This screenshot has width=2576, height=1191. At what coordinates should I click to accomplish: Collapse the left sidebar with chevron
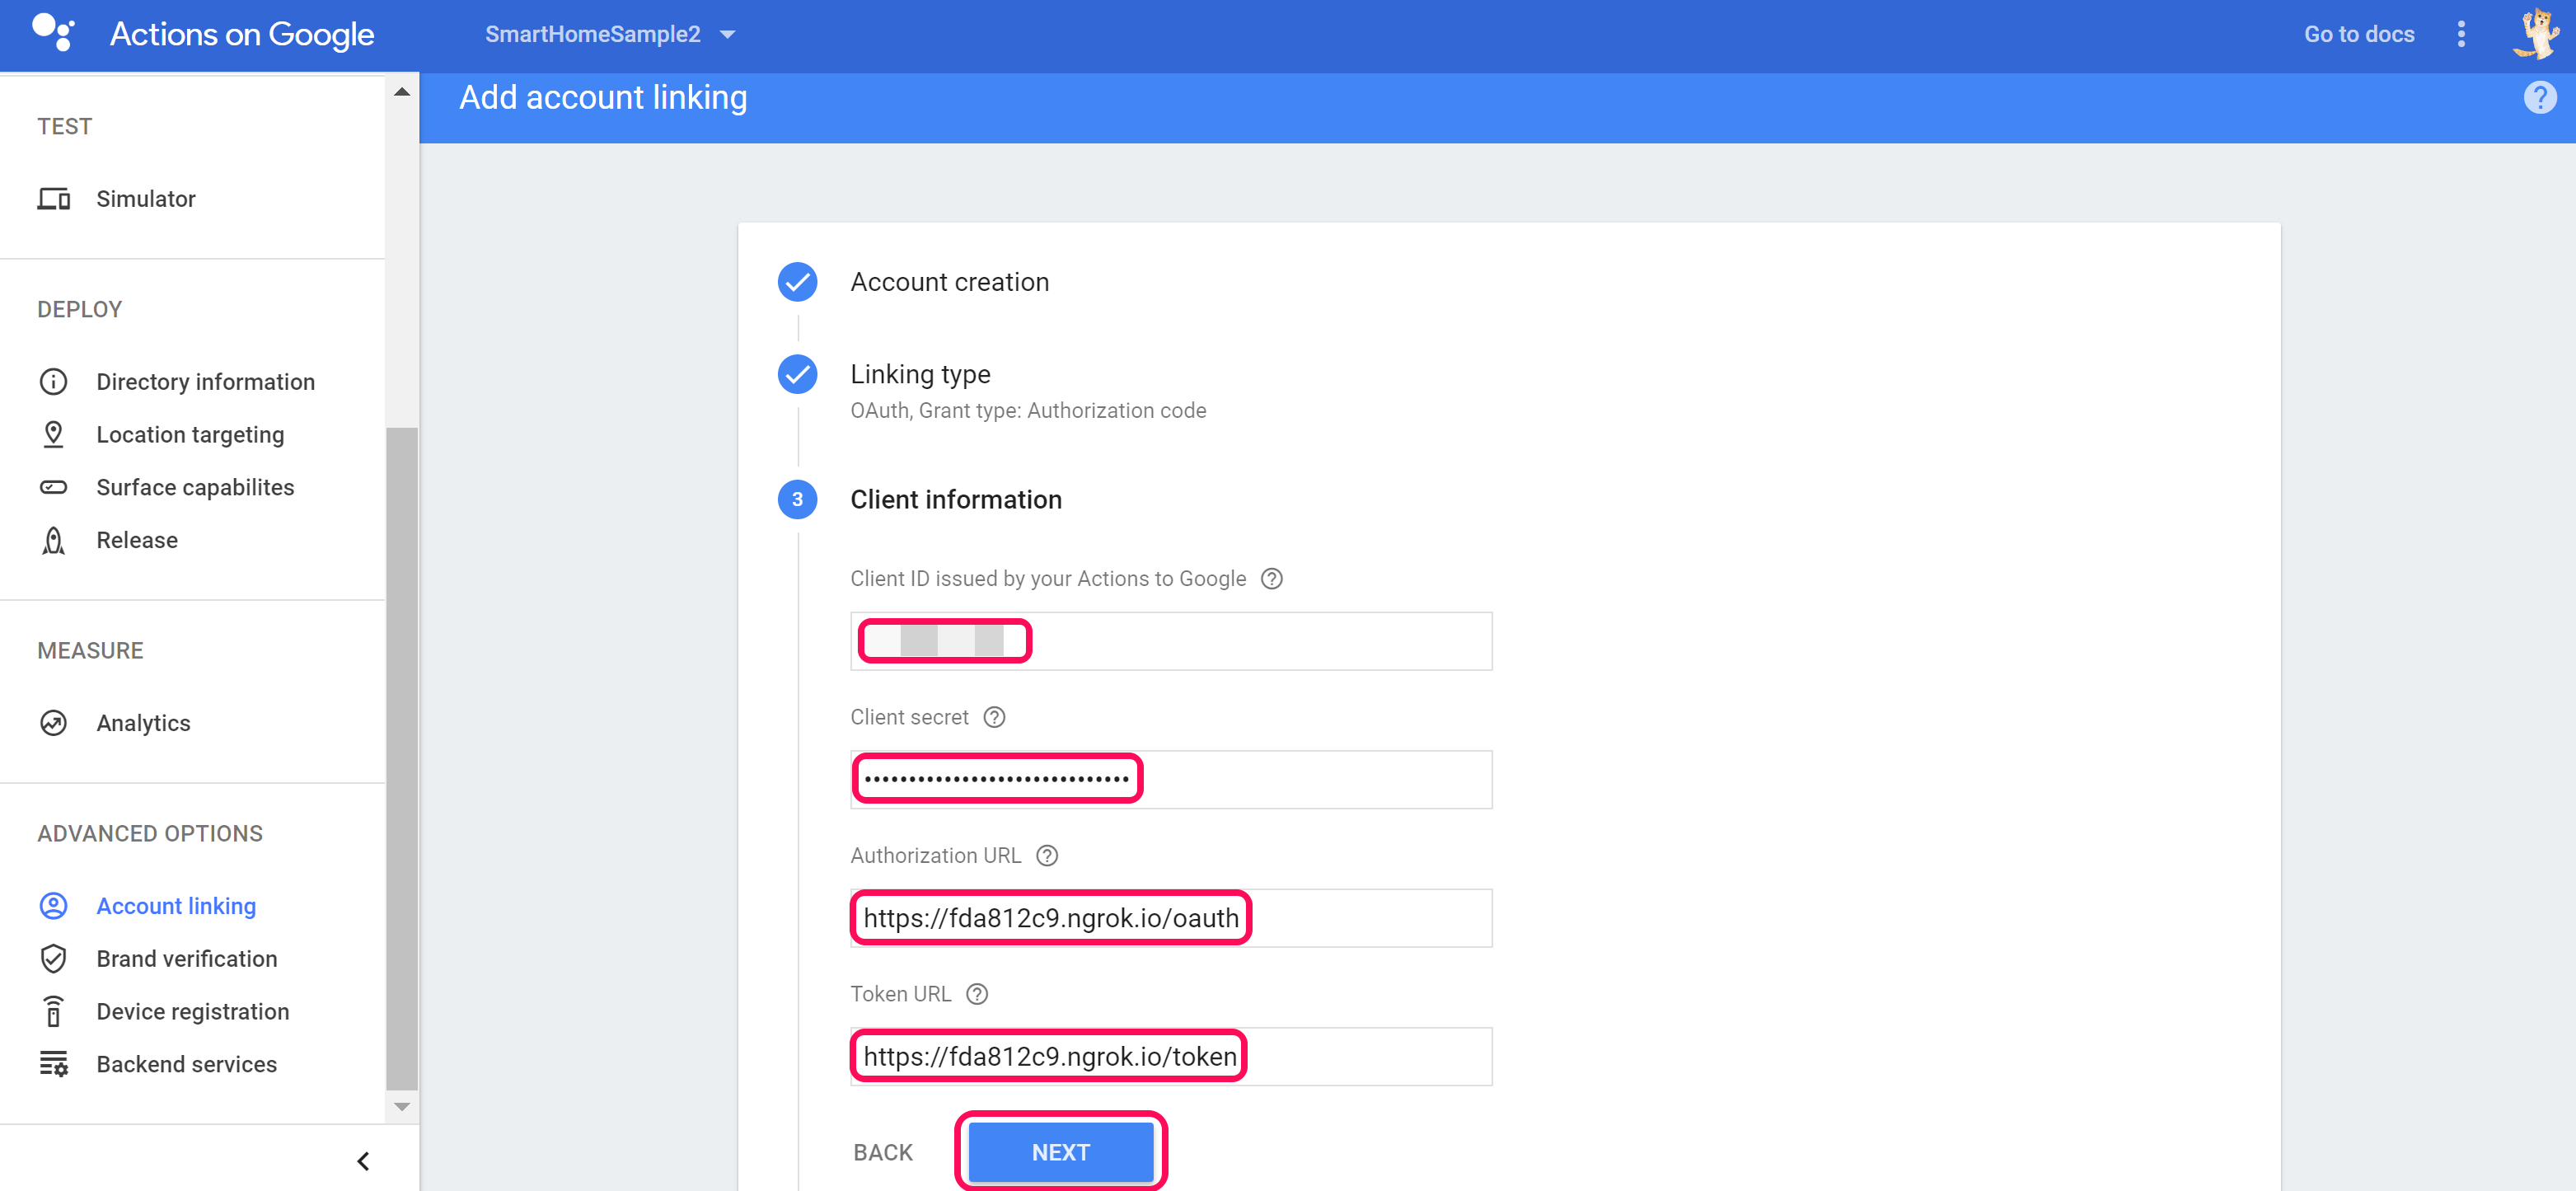pyautogui.click(x=363, y=1161)
